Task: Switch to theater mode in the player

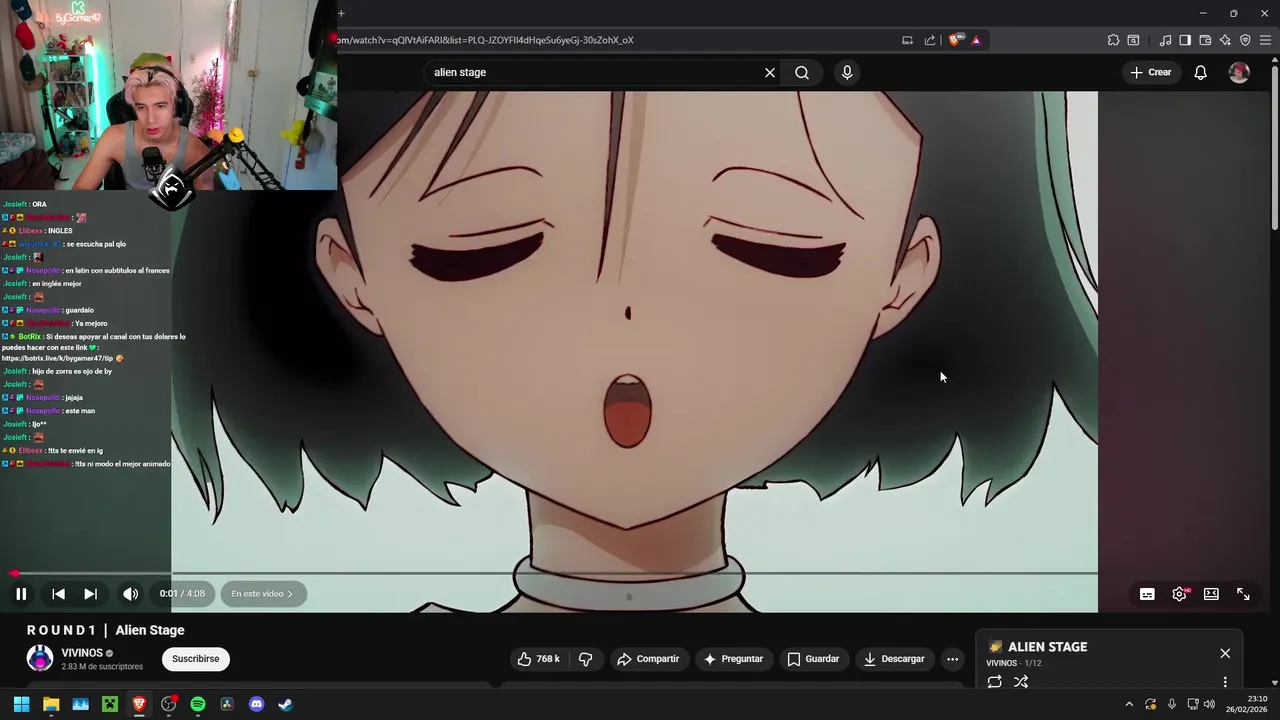Action: point(1211,594)
